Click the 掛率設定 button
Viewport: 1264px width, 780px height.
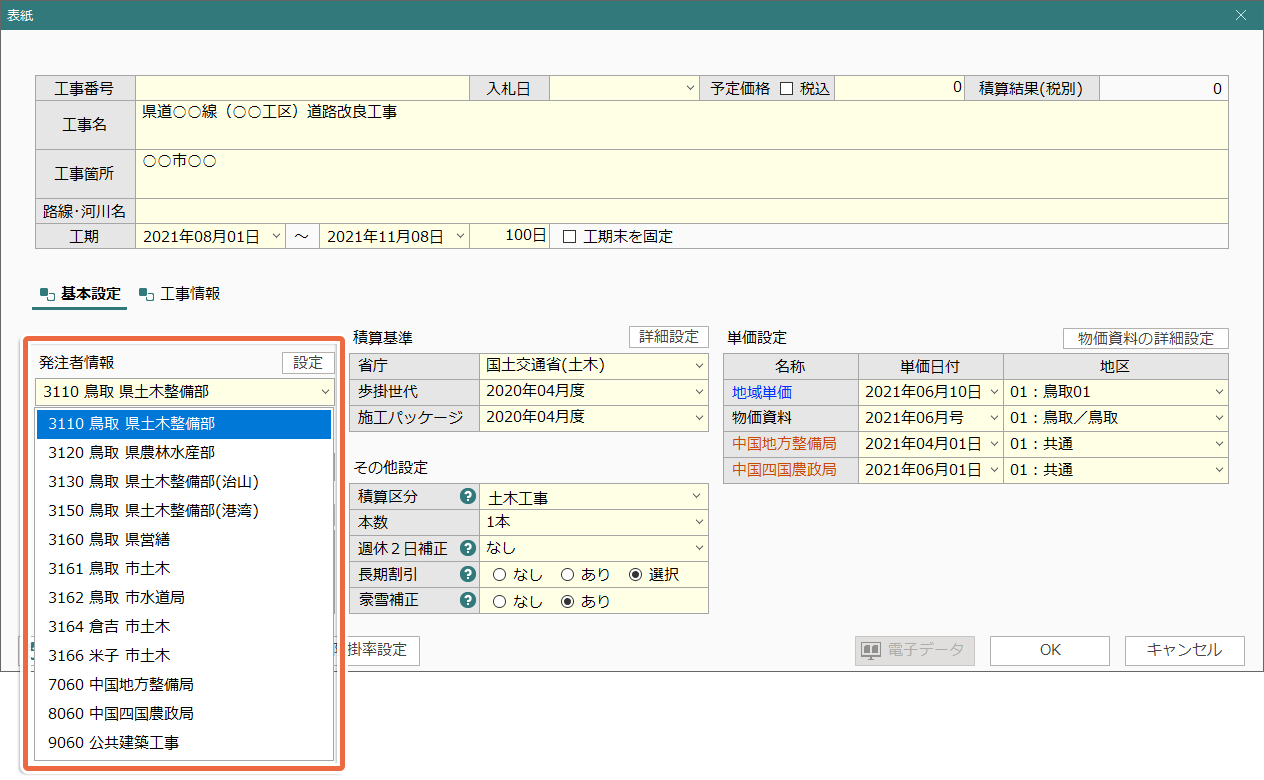point(381,650)
